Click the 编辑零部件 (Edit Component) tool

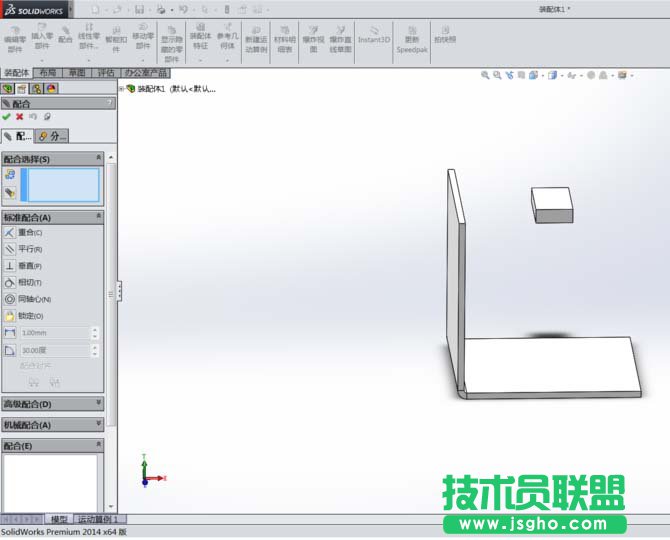click(15, 39)
